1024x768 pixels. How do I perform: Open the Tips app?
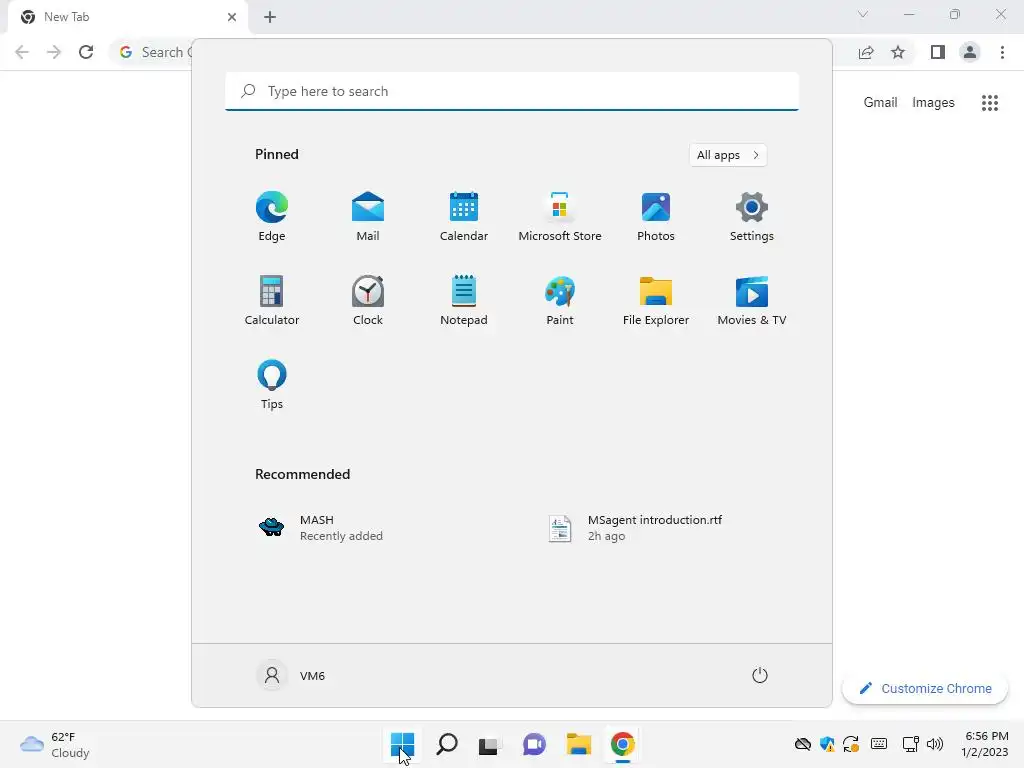[272, 385]
